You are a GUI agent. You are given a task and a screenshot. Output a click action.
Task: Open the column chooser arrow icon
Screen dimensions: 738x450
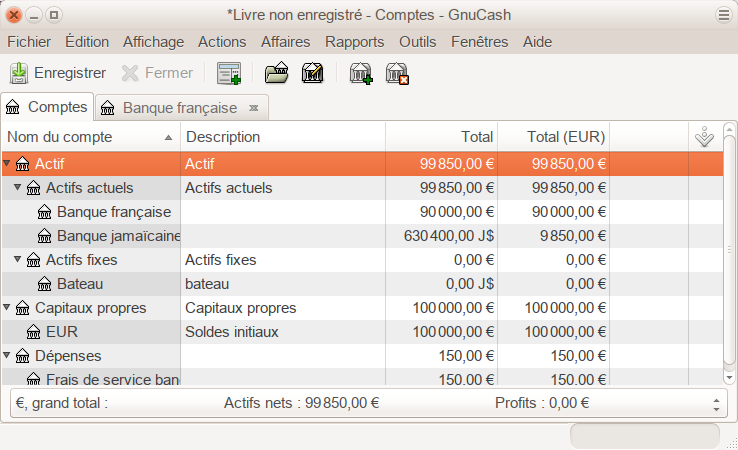[x=704, y=137]
